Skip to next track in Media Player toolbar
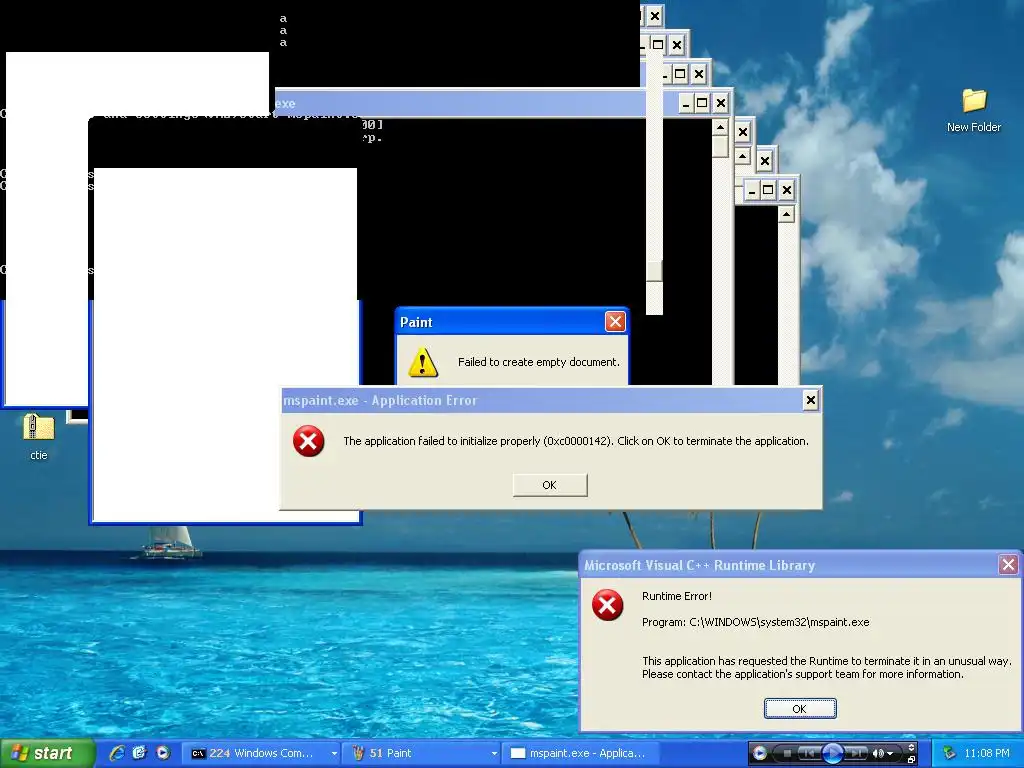The height and width of the screenshot is (768, 1024). click(x=856, y=753)
